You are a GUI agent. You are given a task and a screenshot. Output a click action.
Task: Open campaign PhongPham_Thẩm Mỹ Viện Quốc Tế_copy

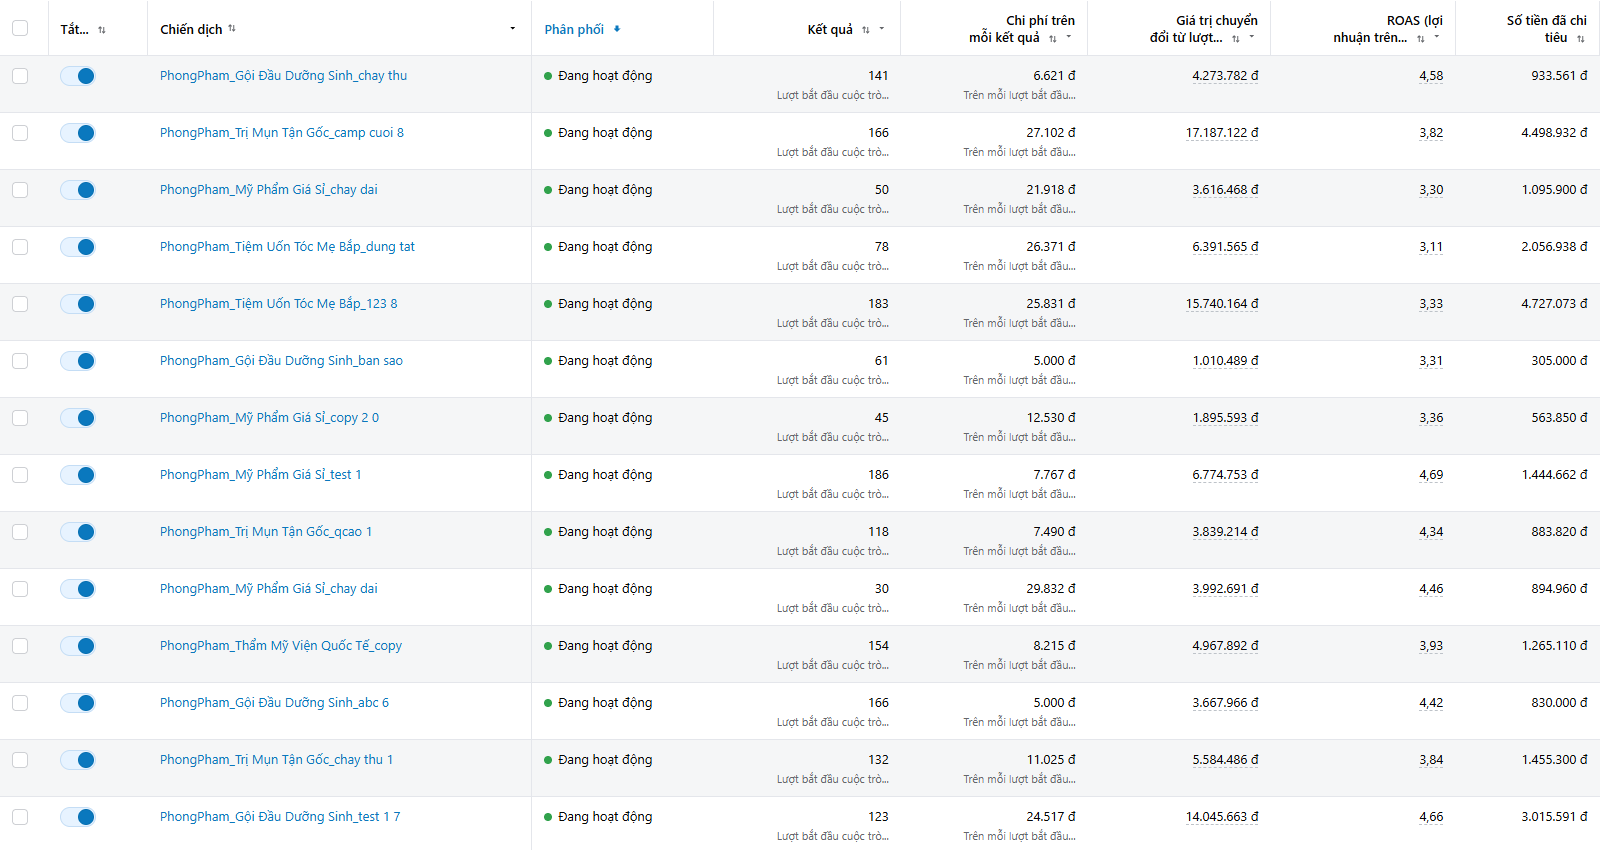281,646
